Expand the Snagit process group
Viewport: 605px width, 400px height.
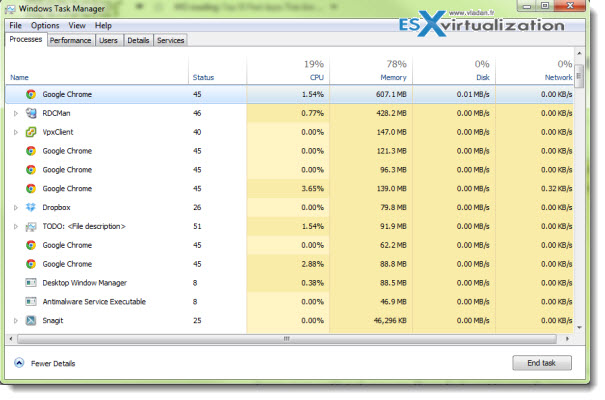tap(16, 321)
